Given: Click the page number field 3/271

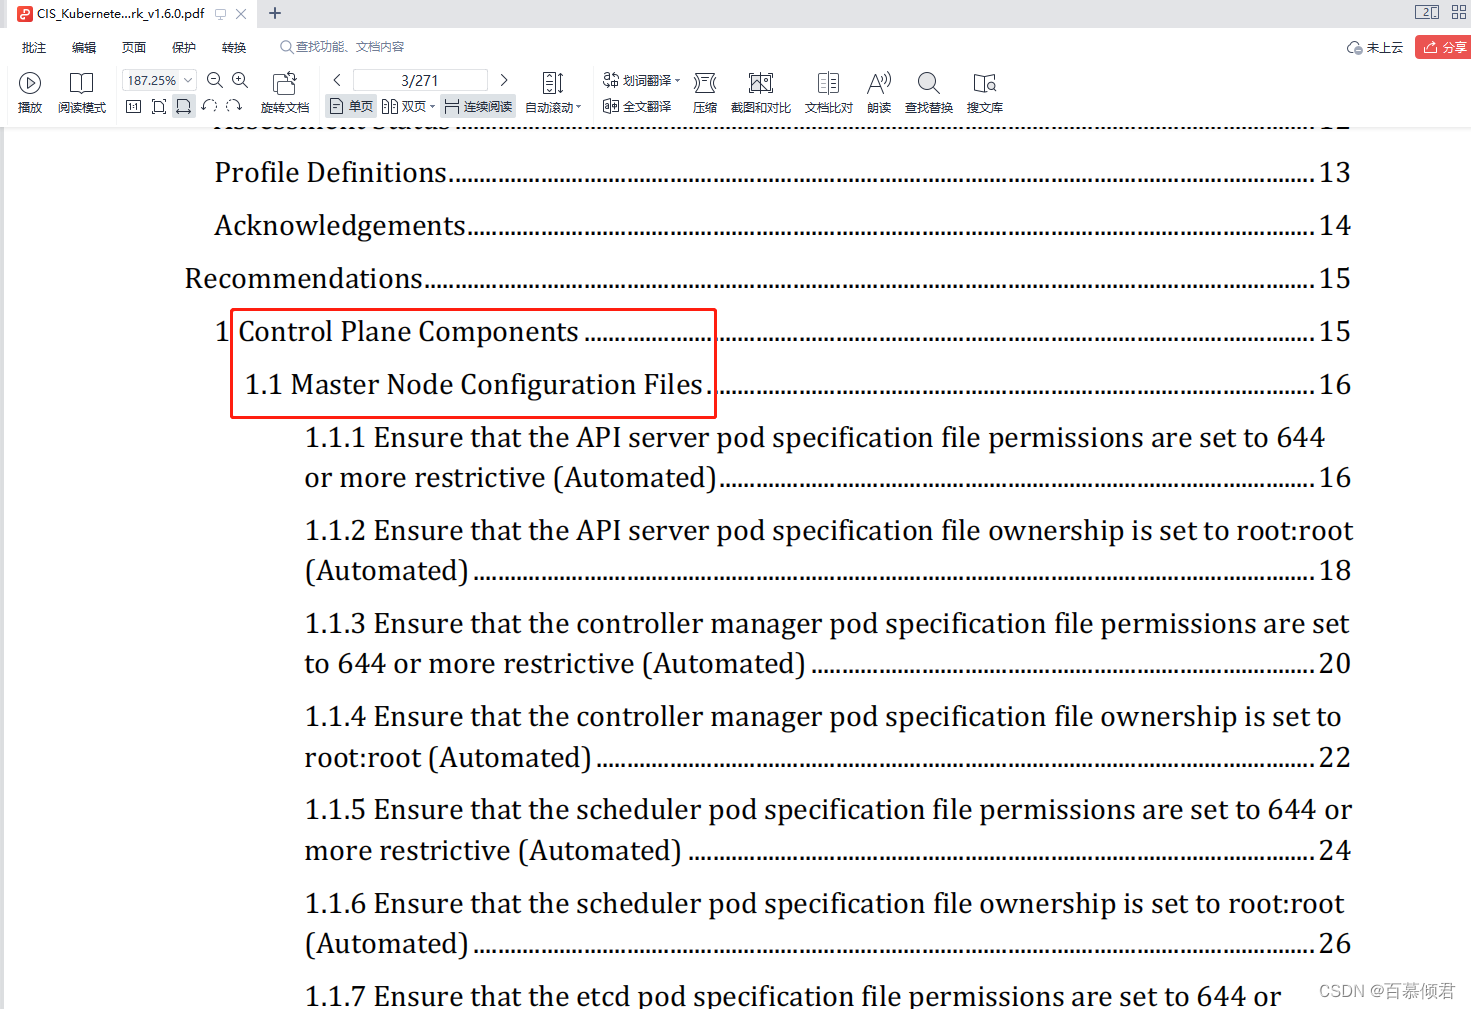Looking at the screenshot, I should [x=420, y=80].
